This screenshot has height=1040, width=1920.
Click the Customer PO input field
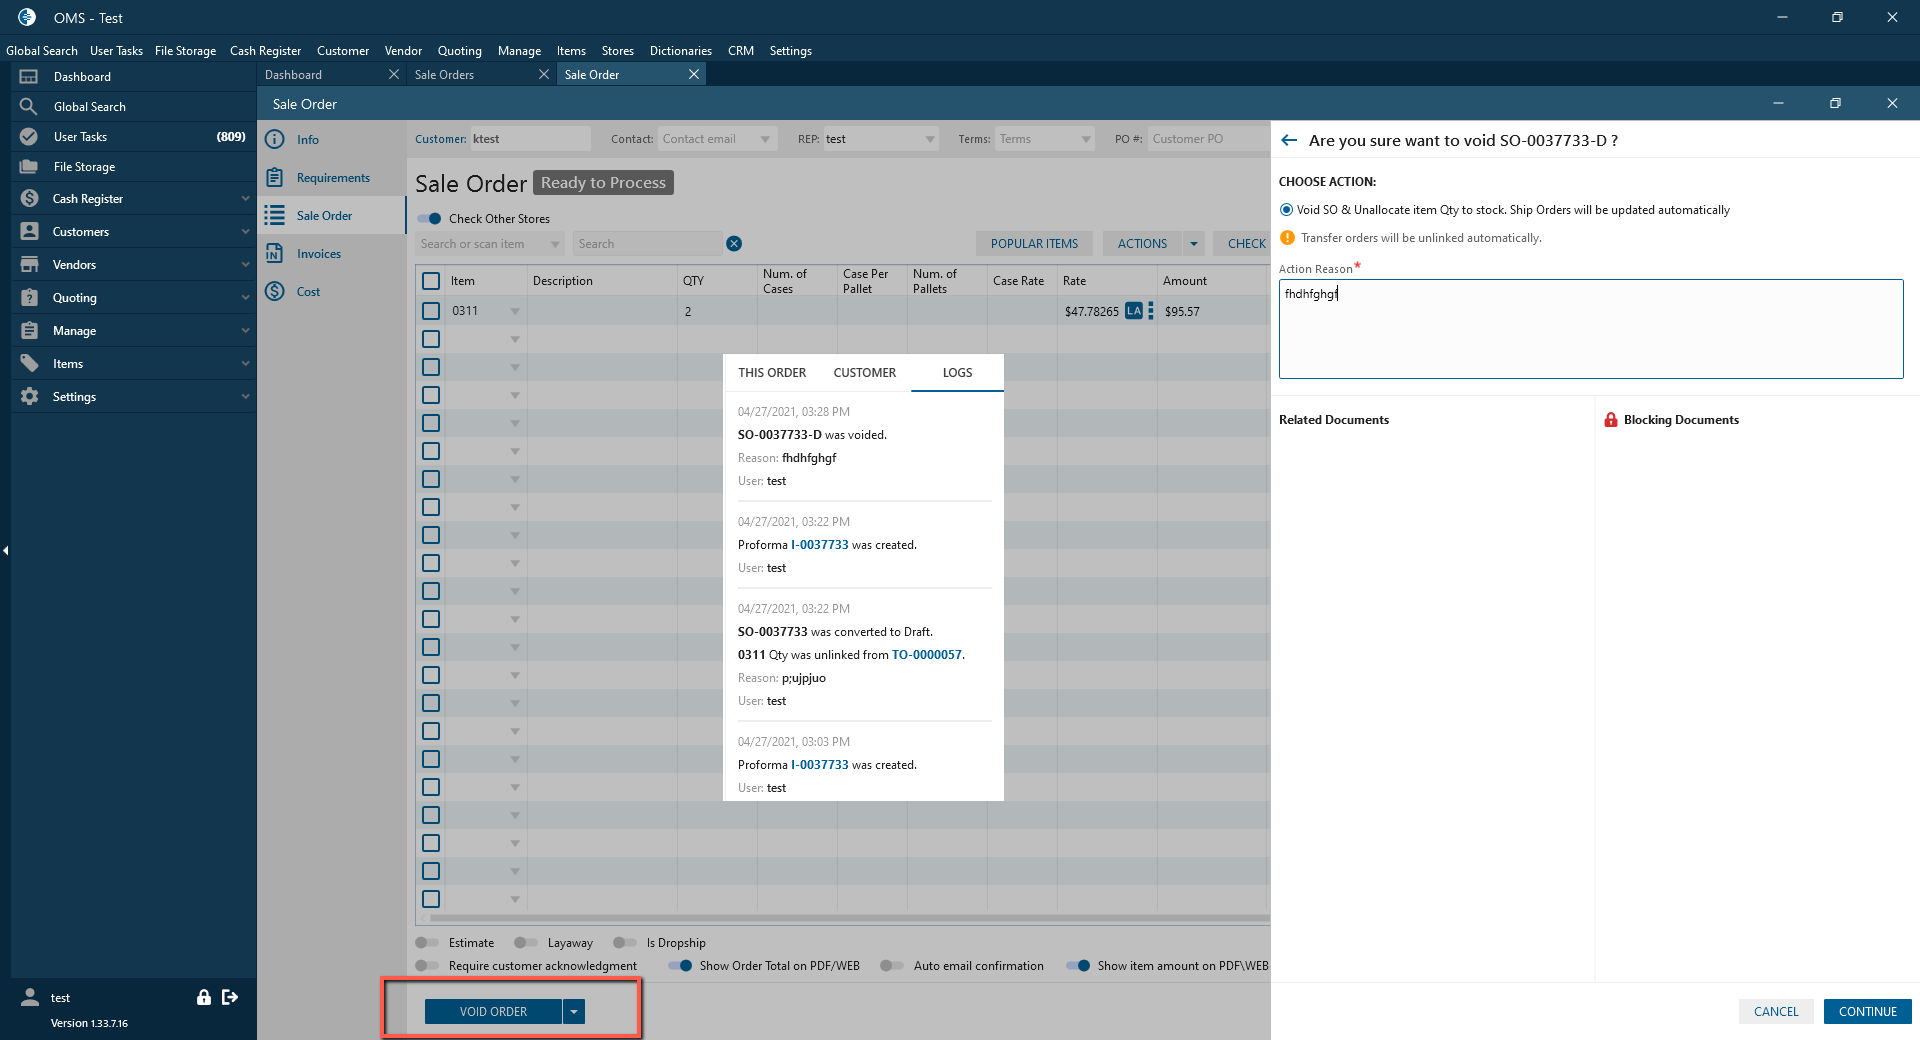tap(1207, 140)
